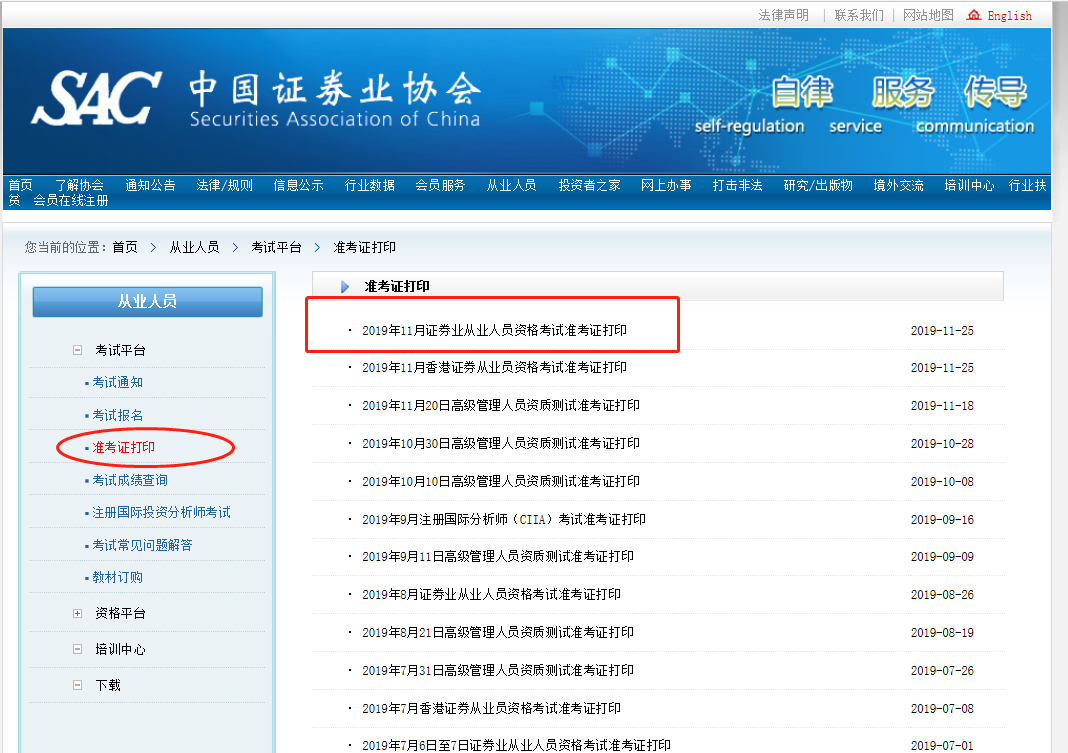Click blue triangle icon beside 准考证打印 heading
Screen dimensions: 1068x753
click(345, 287)
